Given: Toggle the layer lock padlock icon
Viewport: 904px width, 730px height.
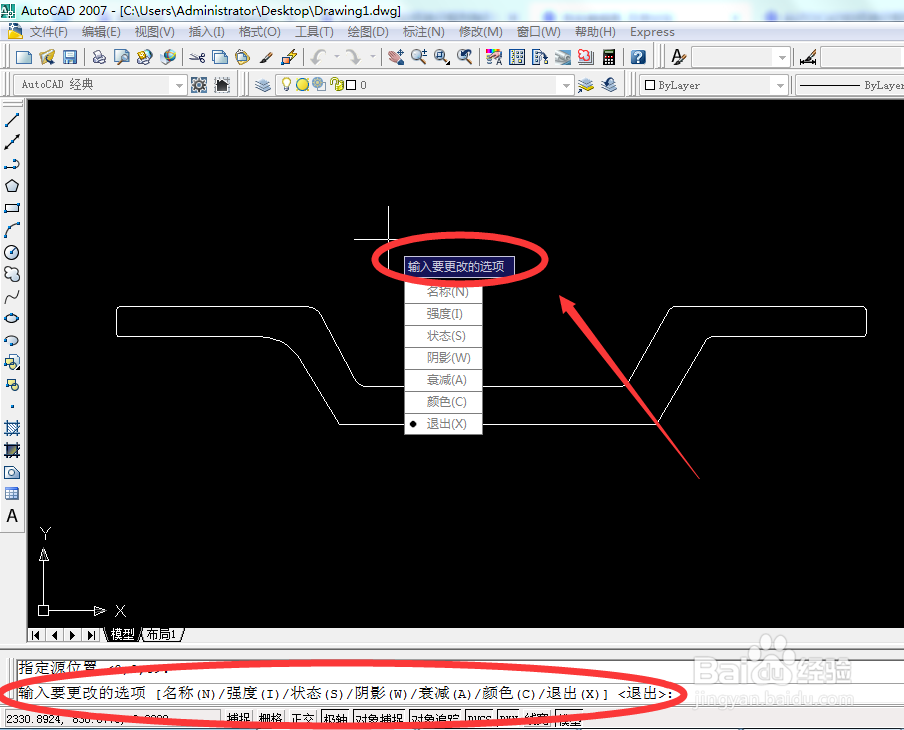Looking at the screenshot, I should tap(337, 85).
